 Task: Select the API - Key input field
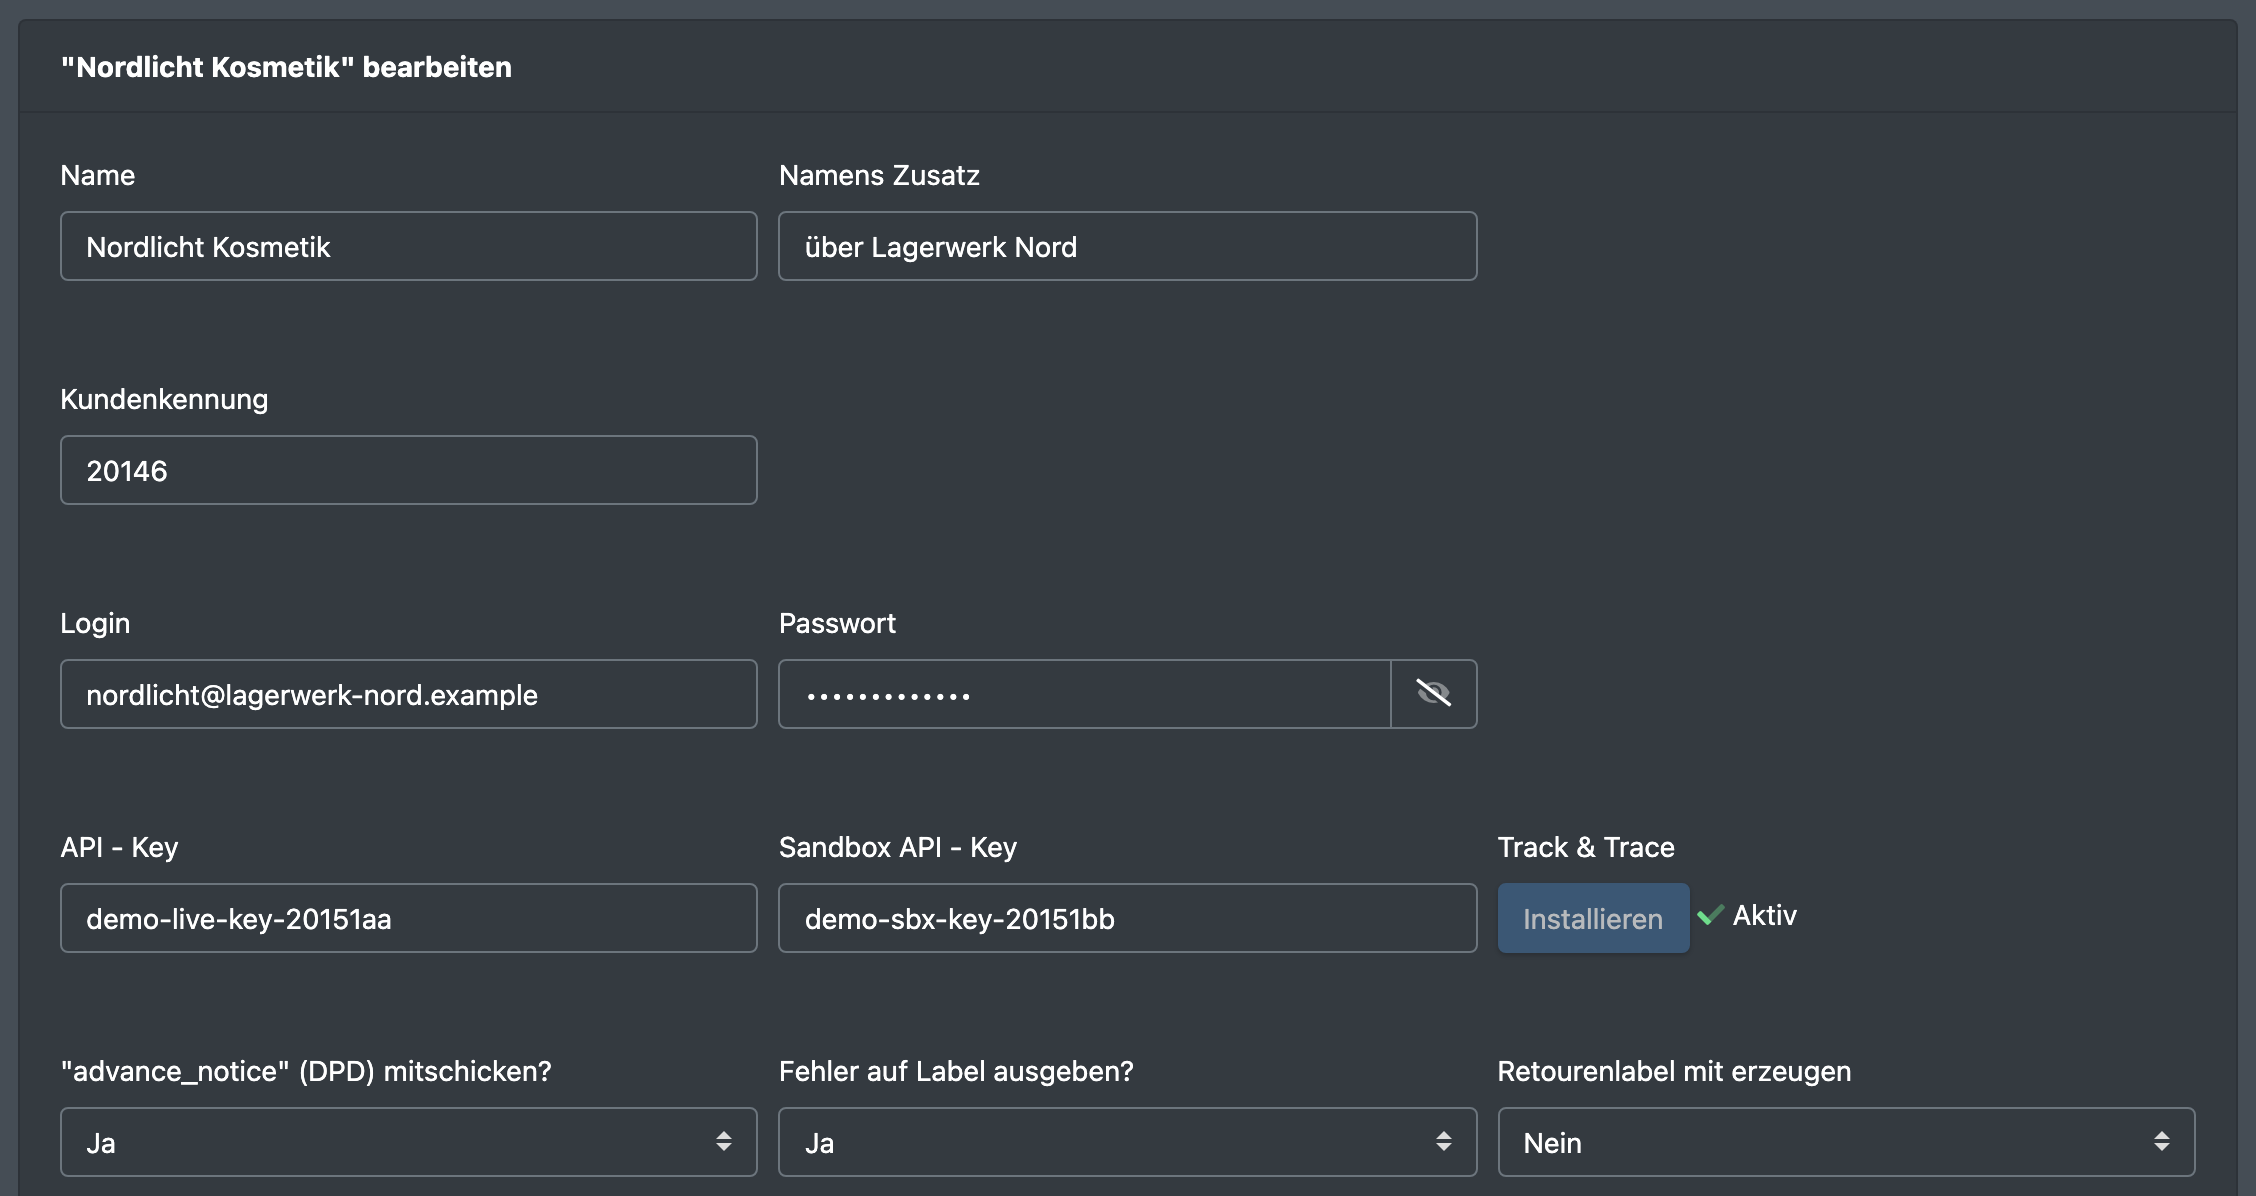(408, 918)
